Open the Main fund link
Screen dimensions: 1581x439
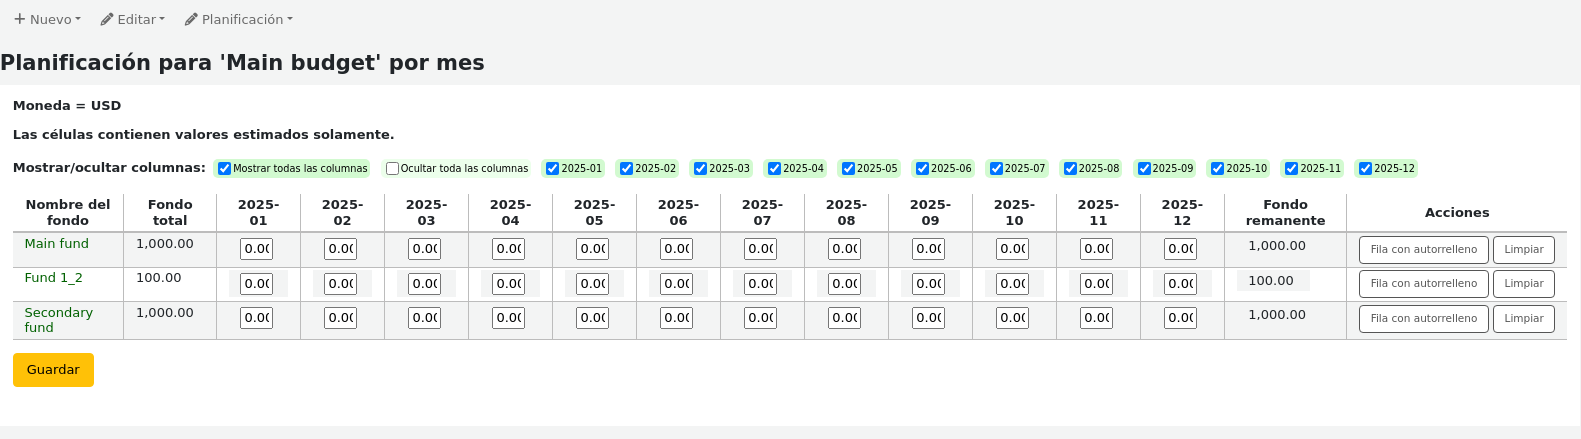(56, 244)
